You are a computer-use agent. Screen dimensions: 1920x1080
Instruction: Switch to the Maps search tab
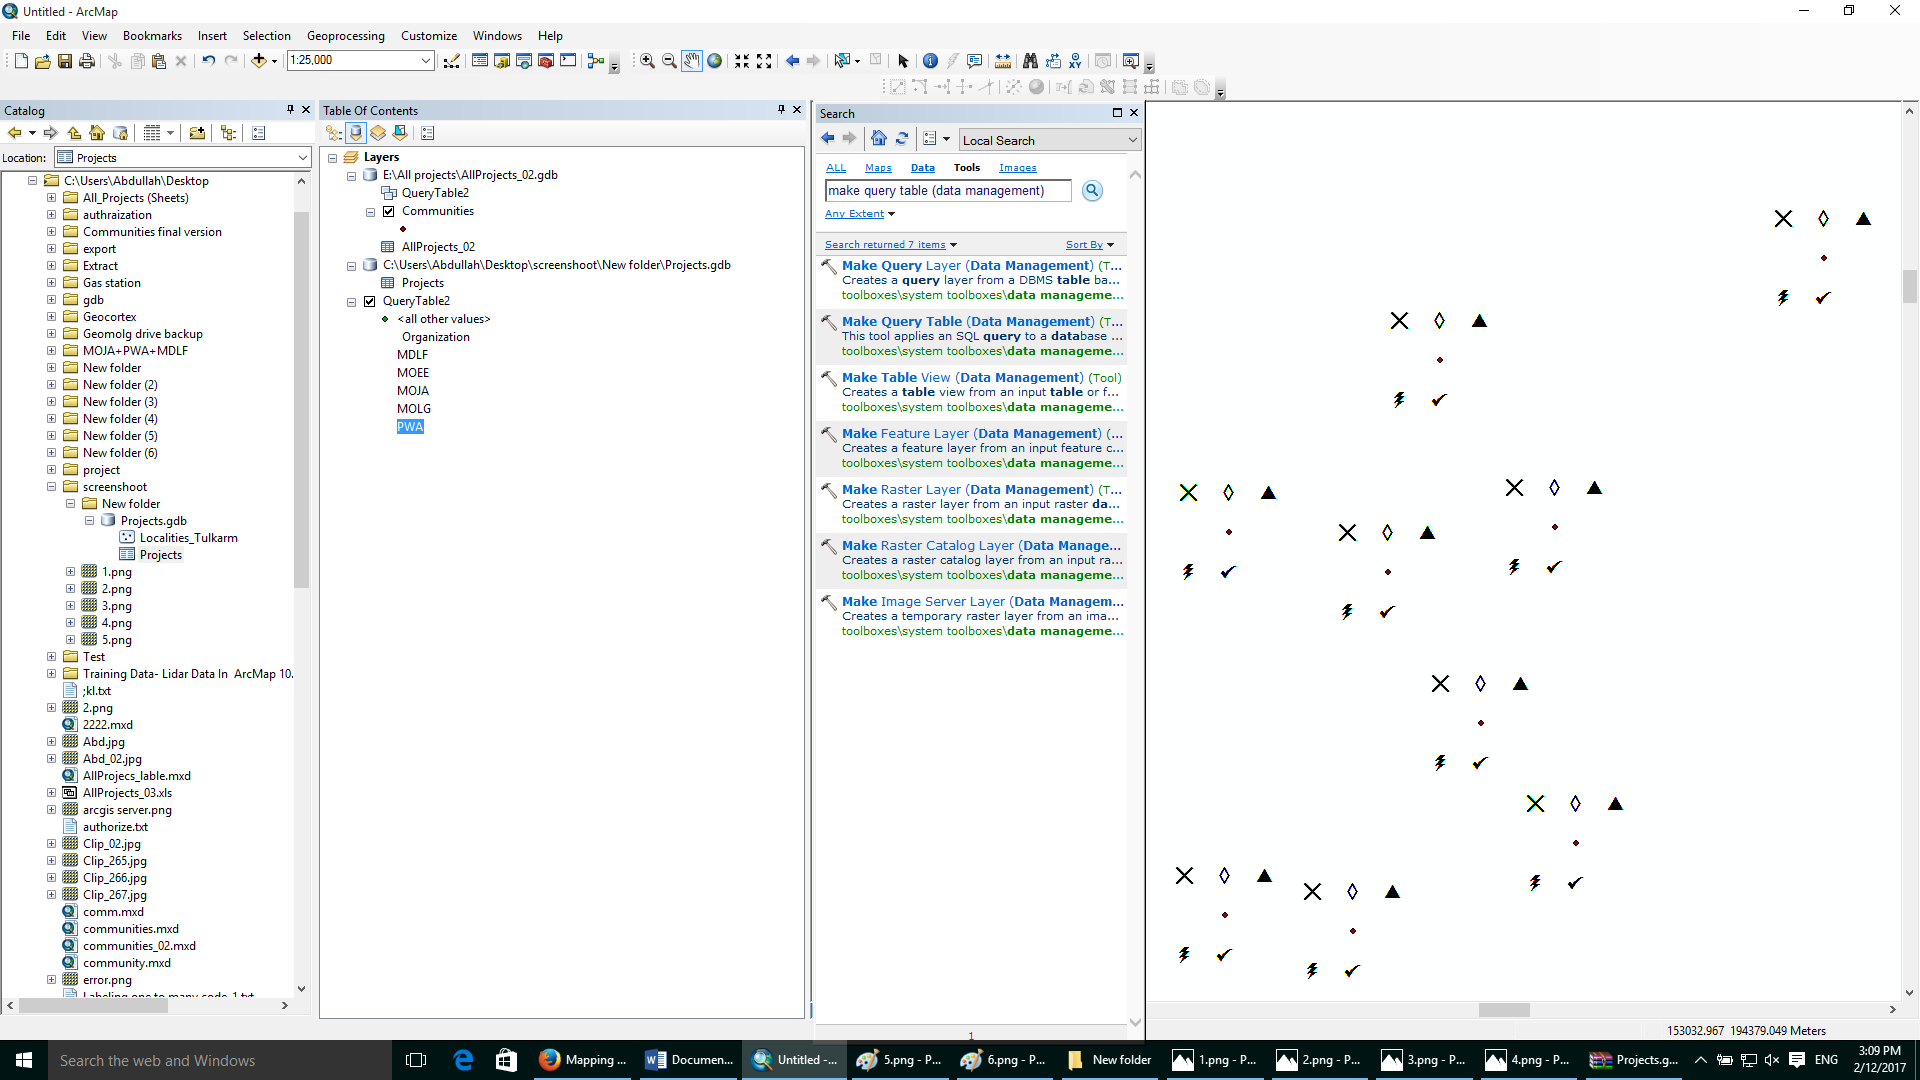coord(878,168)
